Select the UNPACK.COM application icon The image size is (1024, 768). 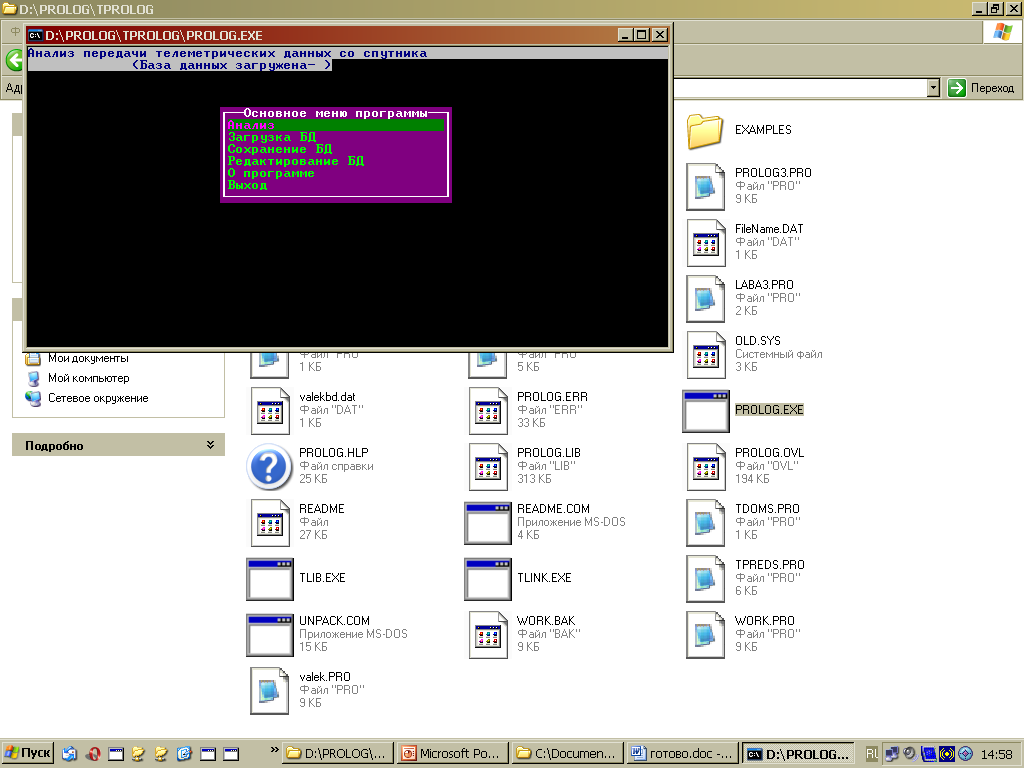click(x=269, y=634)
